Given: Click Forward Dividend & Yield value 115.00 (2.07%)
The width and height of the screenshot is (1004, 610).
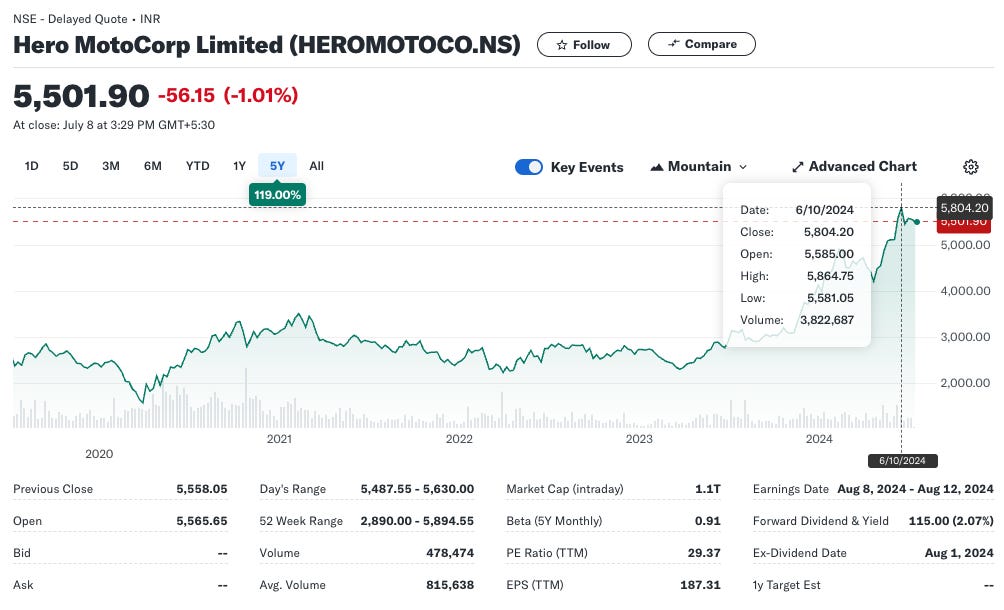Looking at the screenshot, I should point(951,521).
